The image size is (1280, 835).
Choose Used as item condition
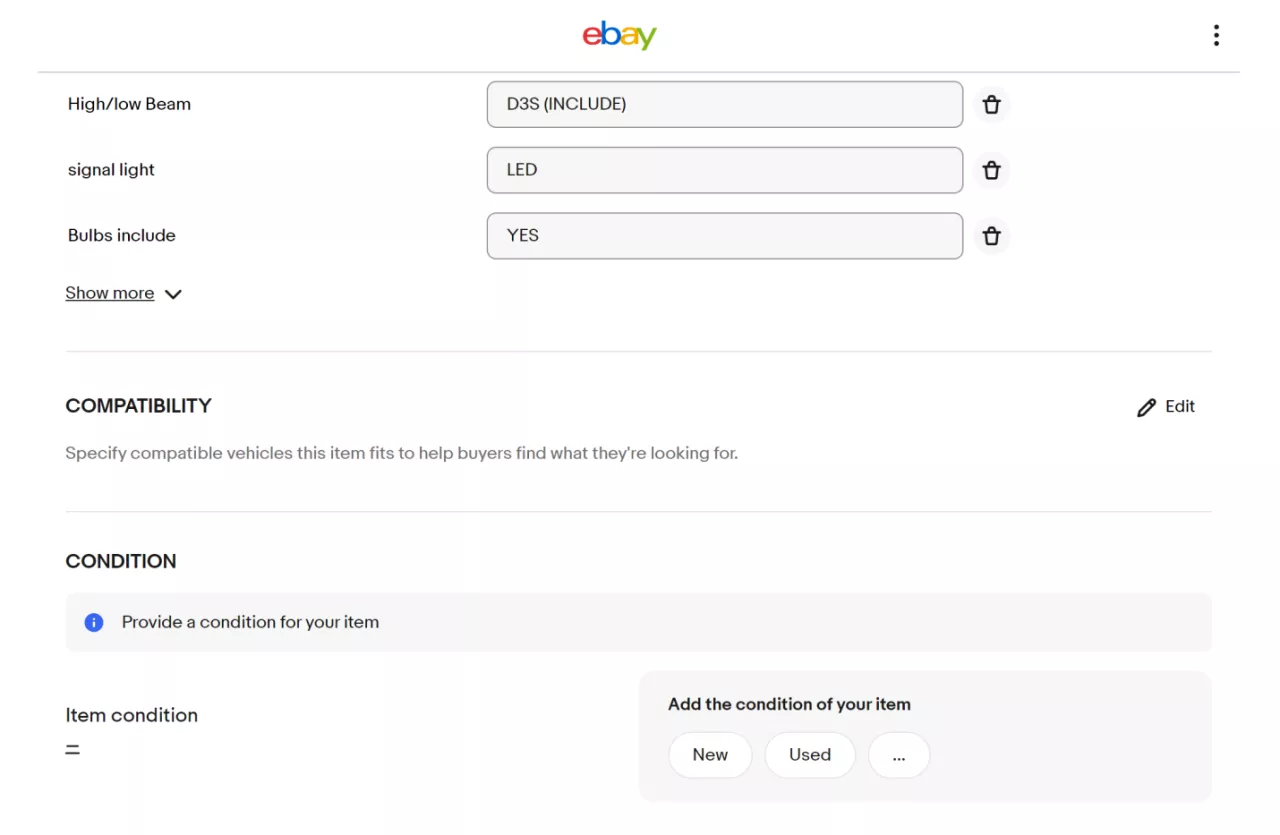(x=810, y=755)
